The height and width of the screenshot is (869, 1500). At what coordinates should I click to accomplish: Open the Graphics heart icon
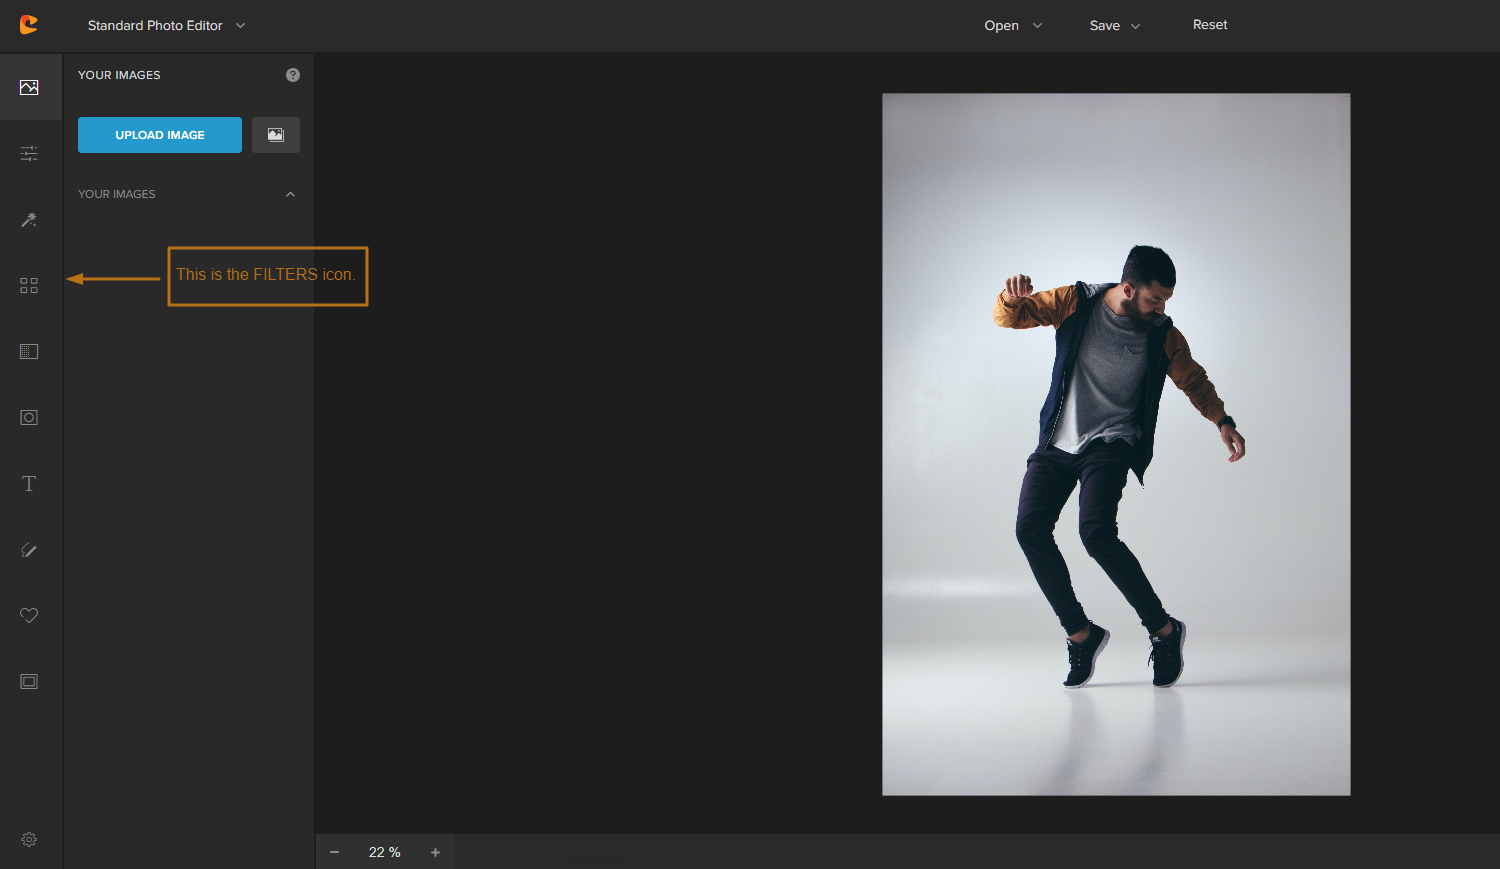pyautogui.click(x=29, y=616)
